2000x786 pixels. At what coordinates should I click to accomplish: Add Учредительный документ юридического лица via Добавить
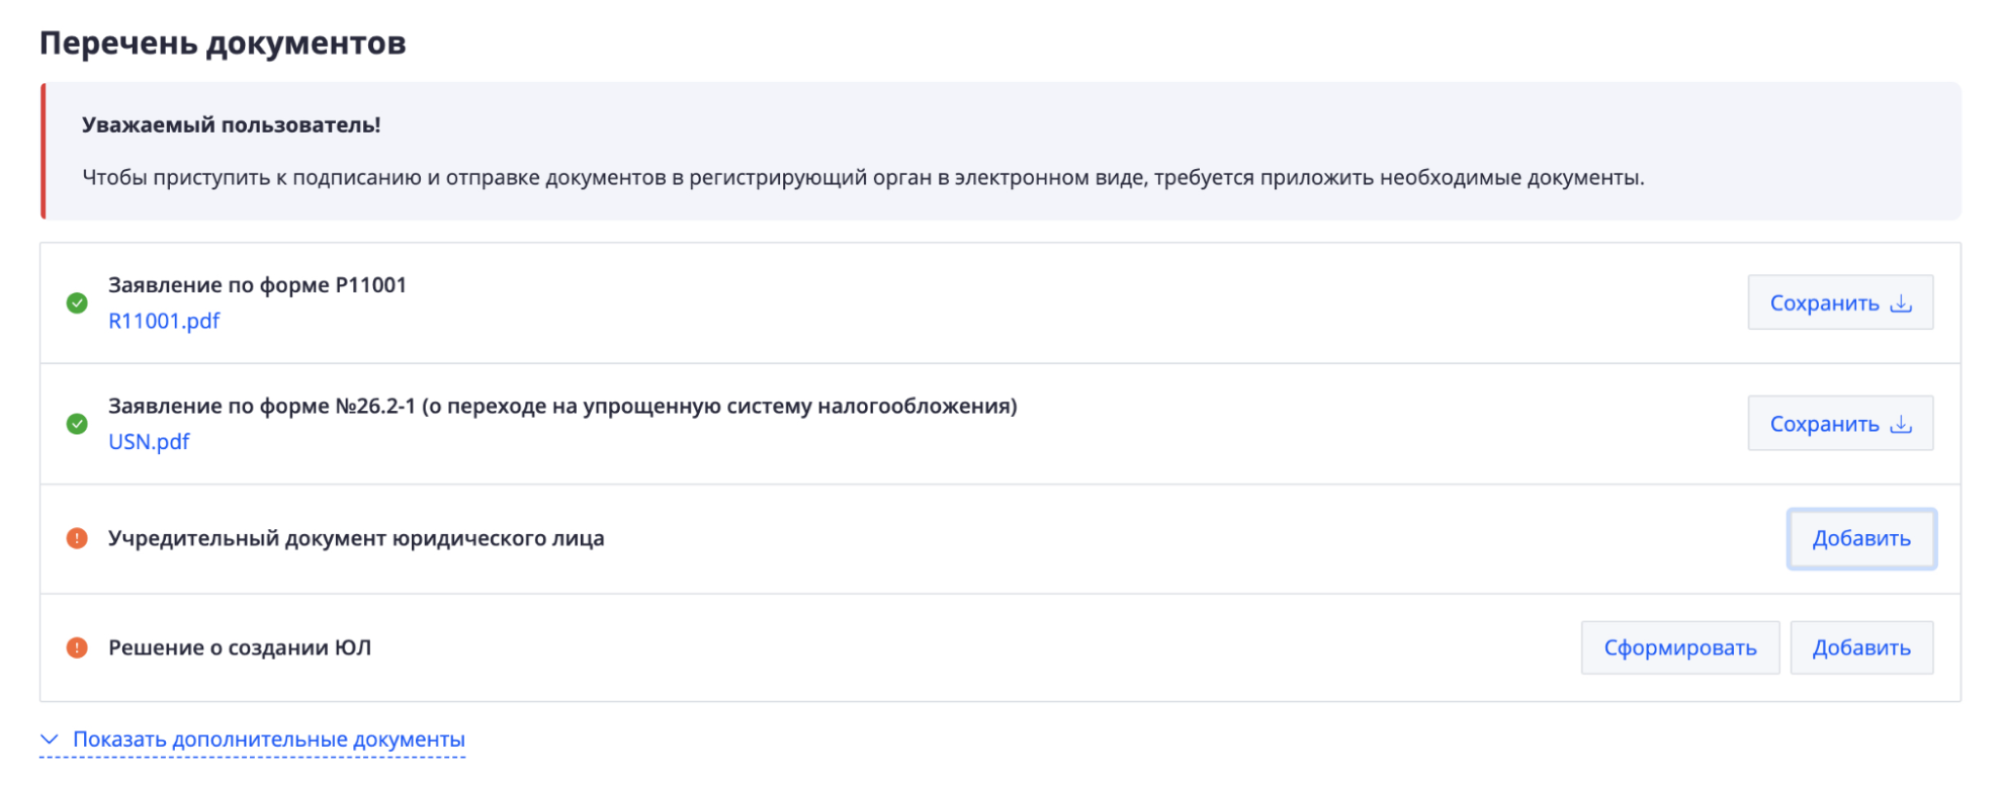[1861, 538]
